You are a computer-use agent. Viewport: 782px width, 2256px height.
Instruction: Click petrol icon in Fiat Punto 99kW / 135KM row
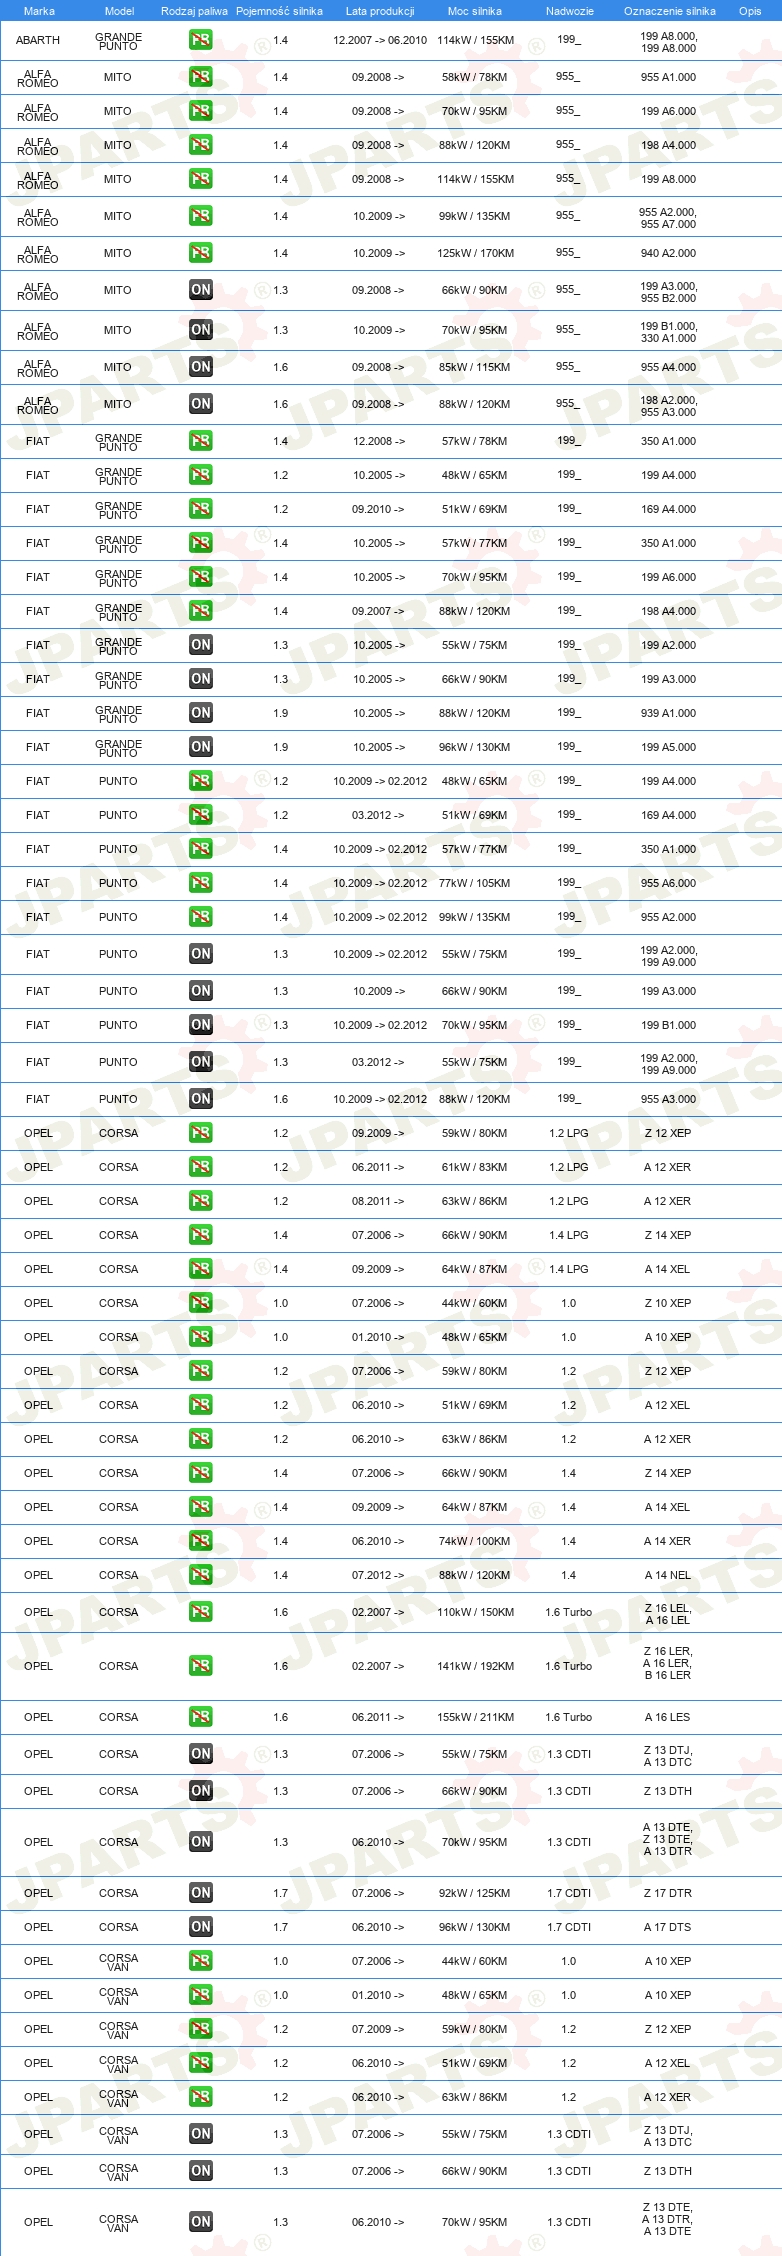201,917
